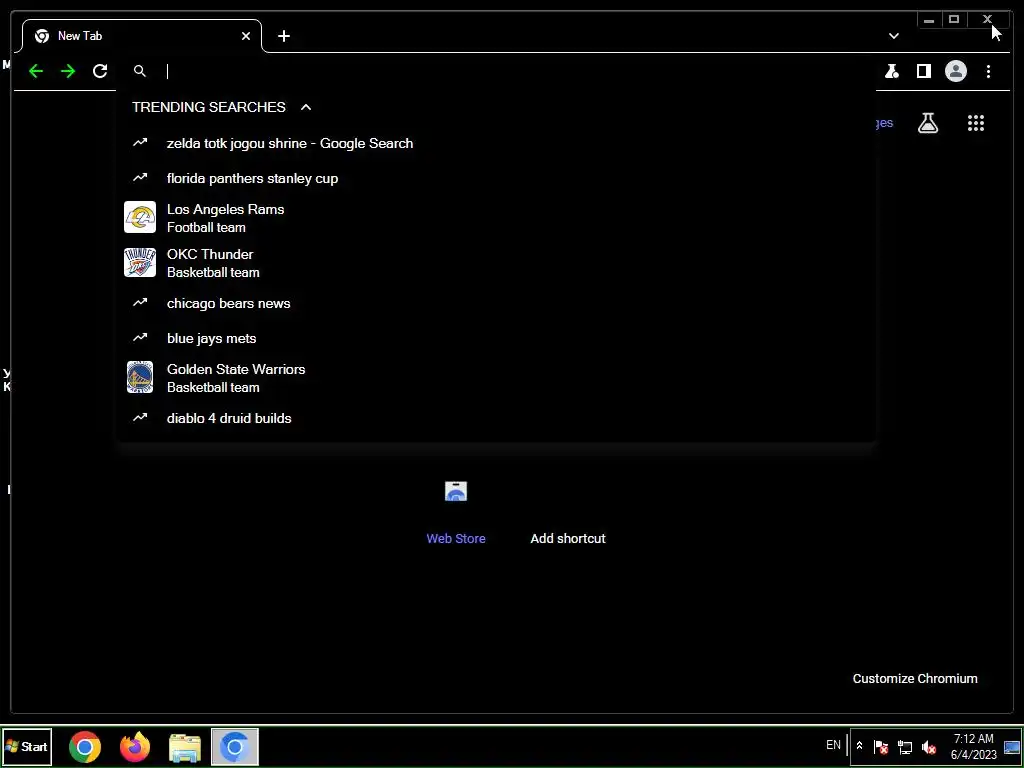Maximize the Chromium window
This screenshot has width=1024, height=768.
point(954,20)
